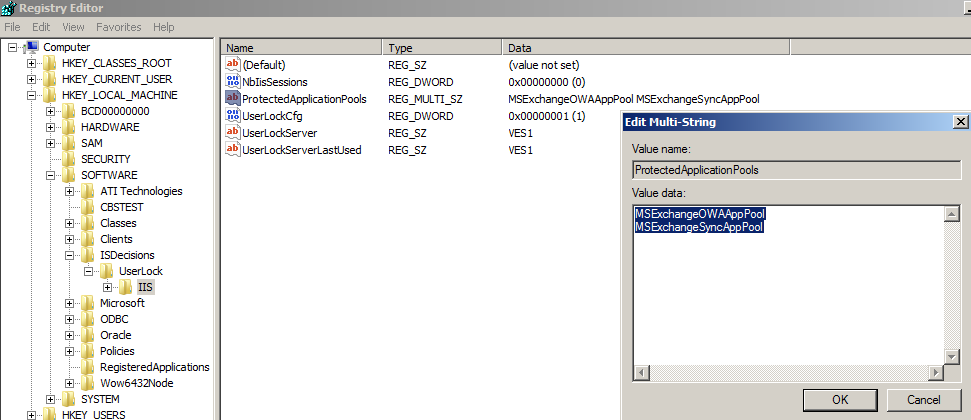Click the HKEY_CLASSES_ROOT folder icon

pyautogui.click(x=50, y=63)
